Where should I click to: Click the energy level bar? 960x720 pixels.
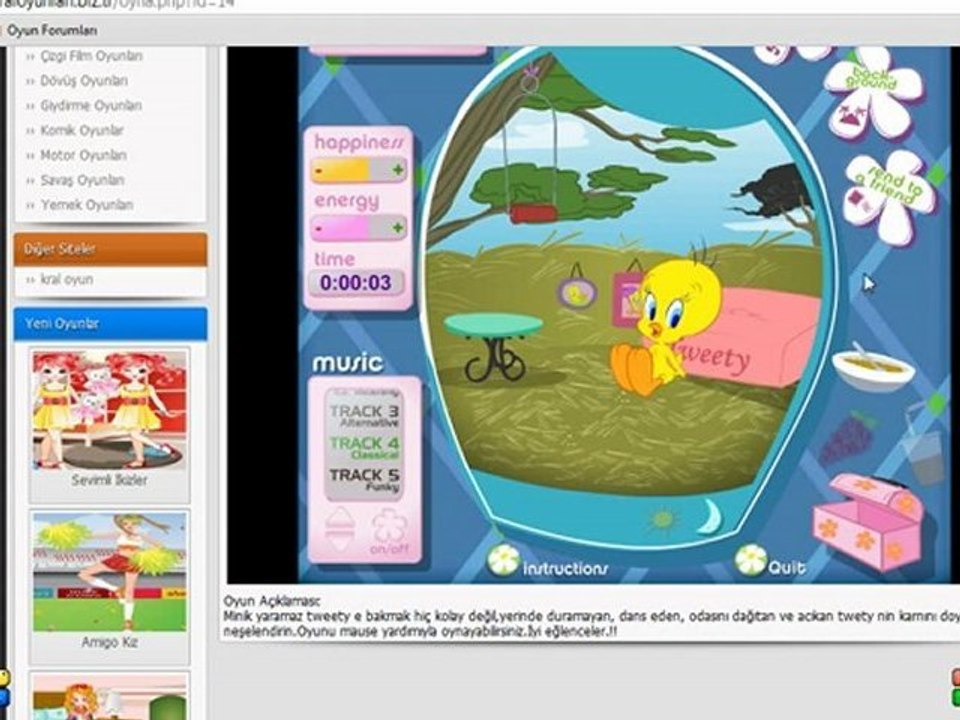(359, 228)
